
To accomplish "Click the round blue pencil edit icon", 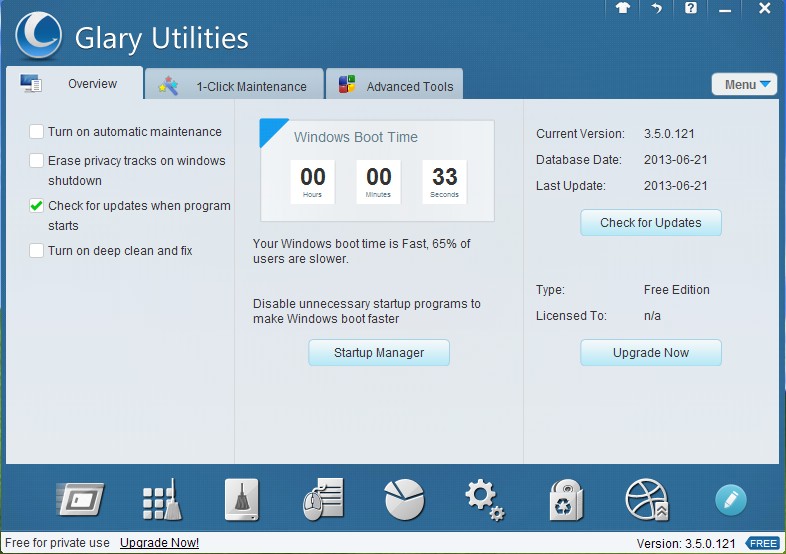I will coord(730,499).
